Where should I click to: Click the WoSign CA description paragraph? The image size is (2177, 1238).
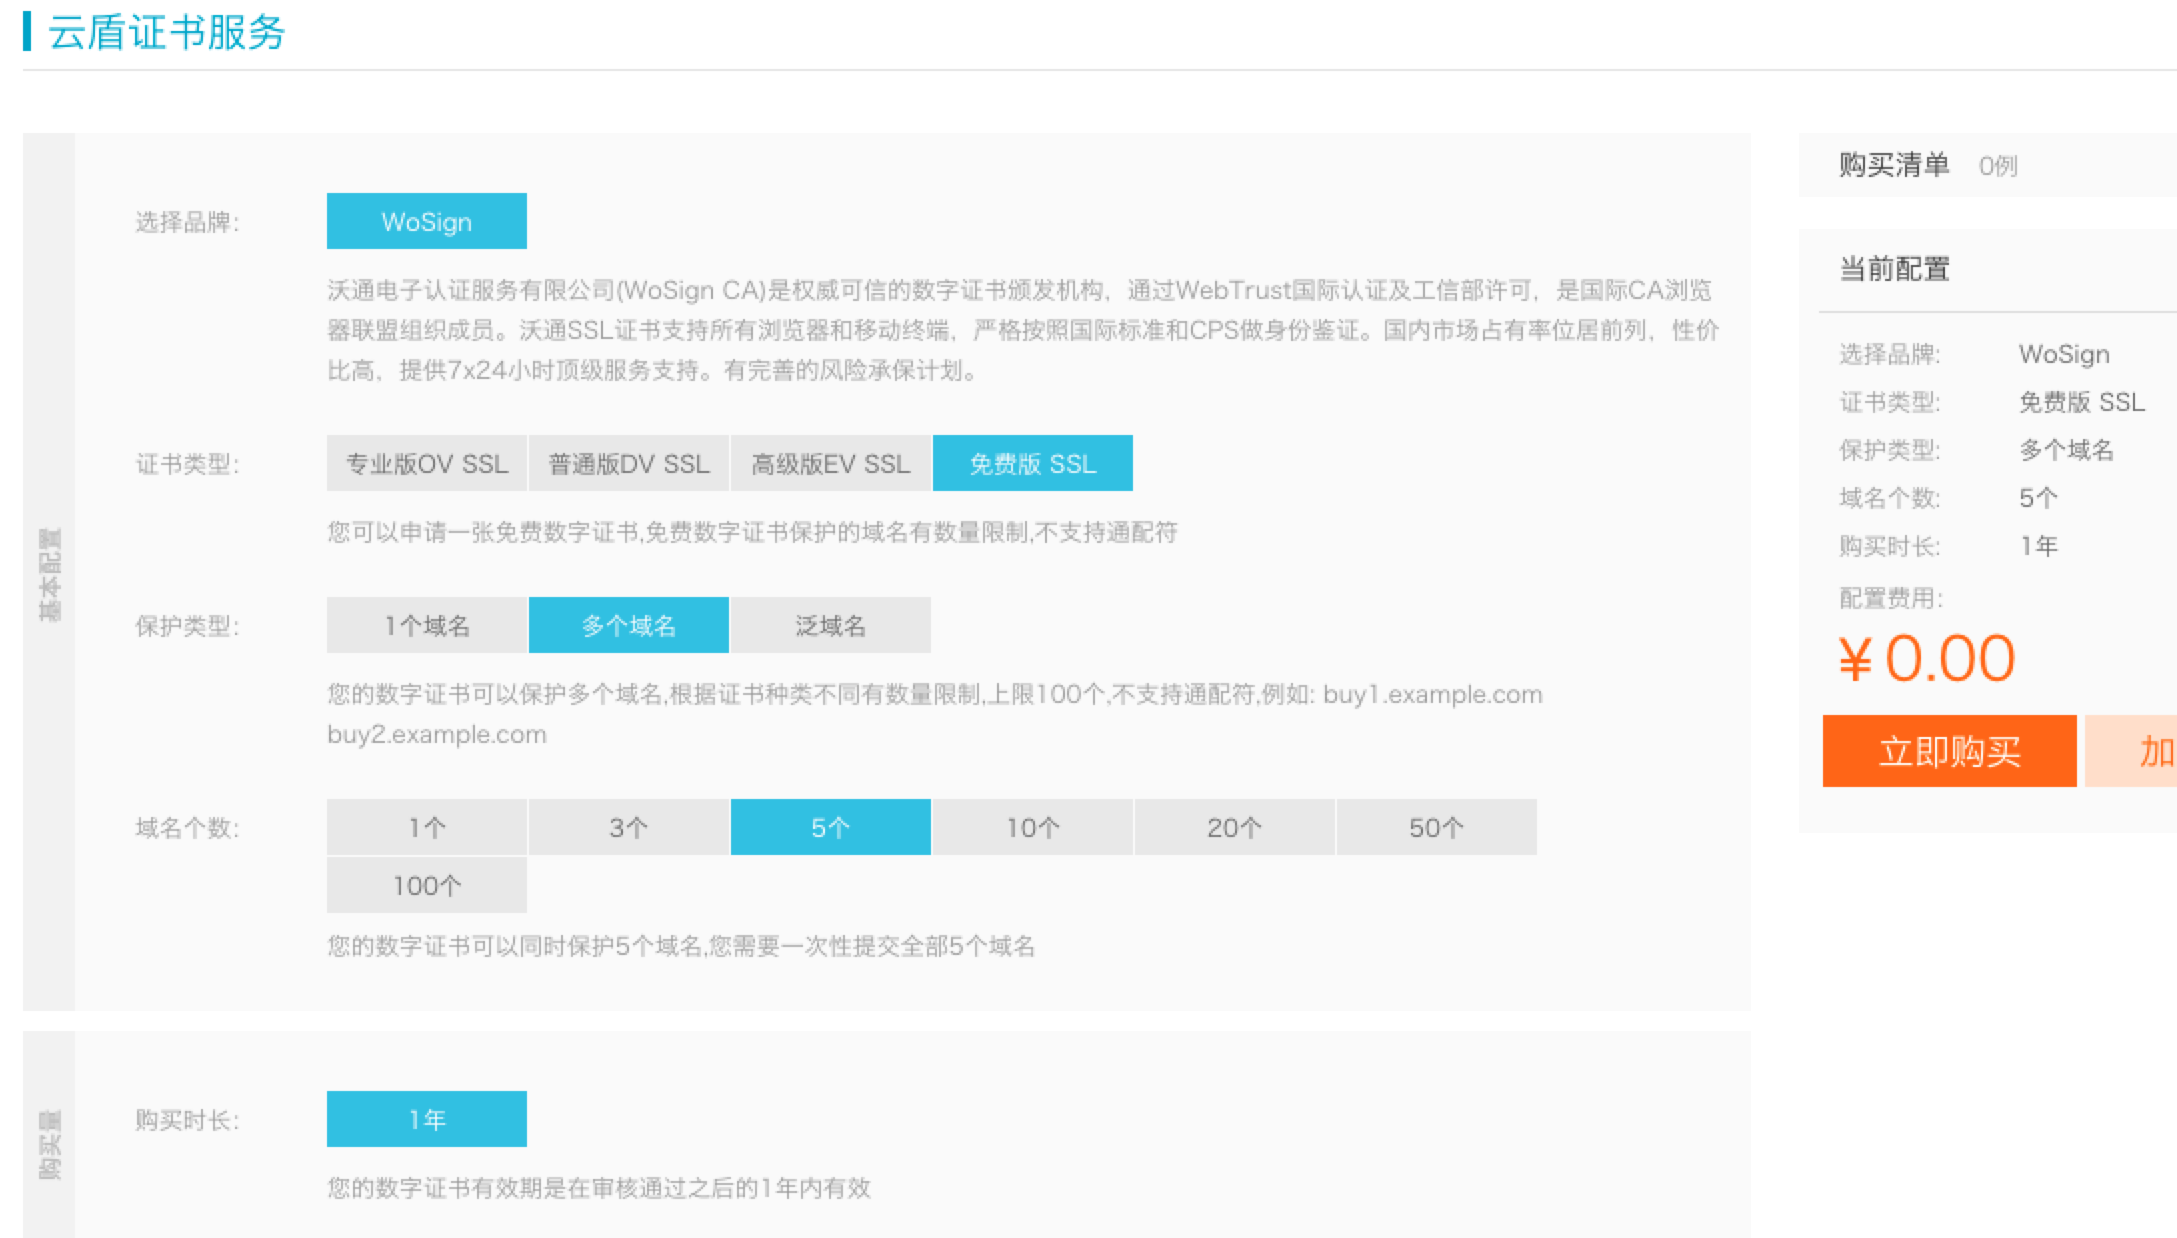coord(1023,330)
